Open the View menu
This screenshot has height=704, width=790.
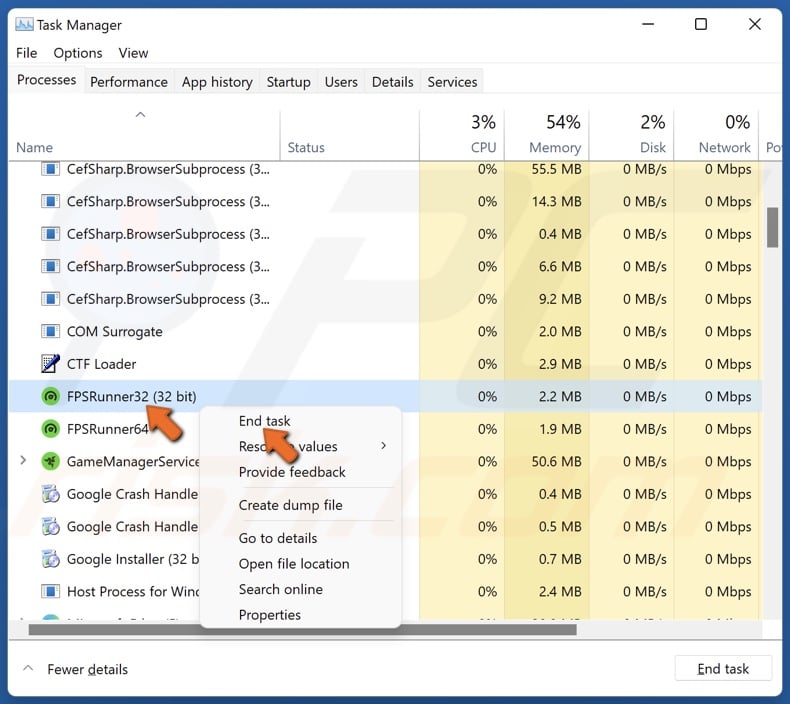coord(134,53)
